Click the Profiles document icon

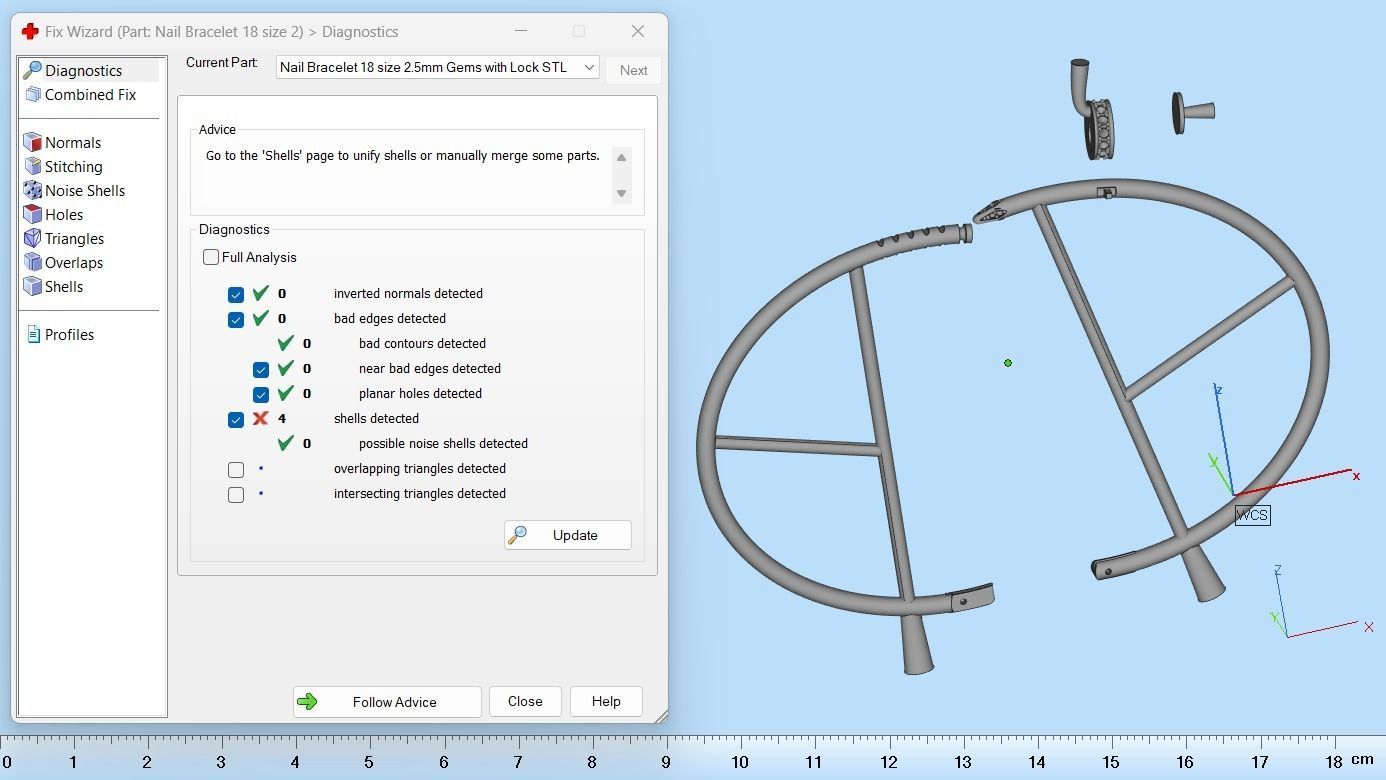pos(33,334)
